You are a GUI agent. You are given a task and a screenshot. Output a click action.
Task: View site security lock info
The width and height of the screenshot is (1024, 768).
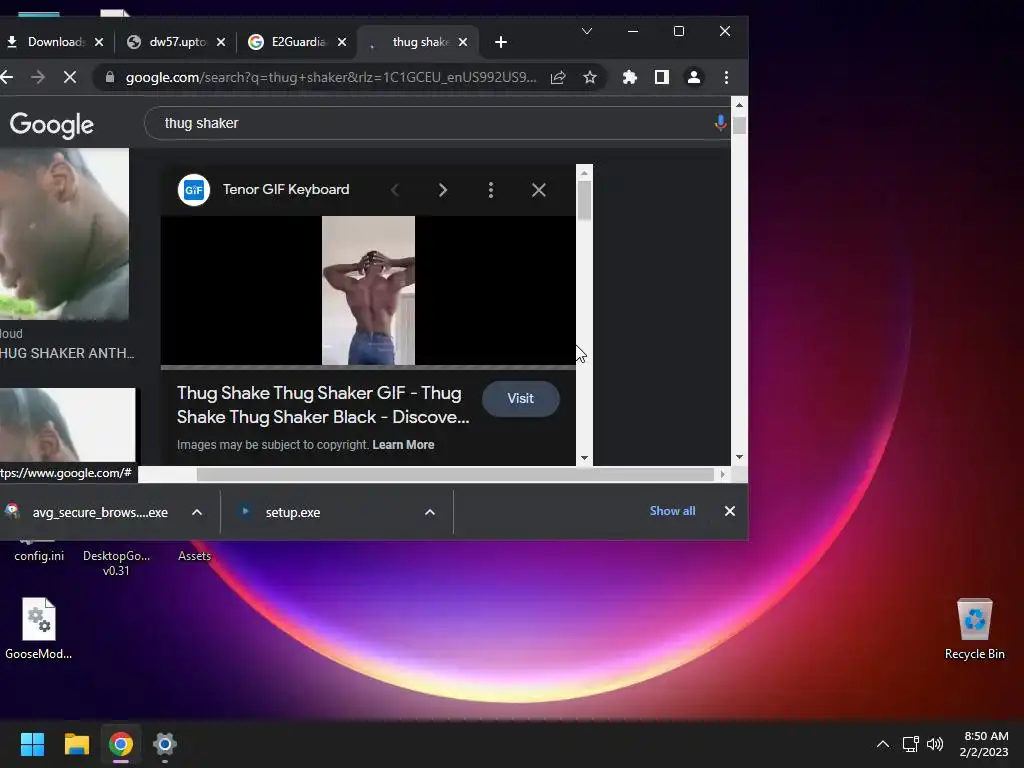click(110, 77)
